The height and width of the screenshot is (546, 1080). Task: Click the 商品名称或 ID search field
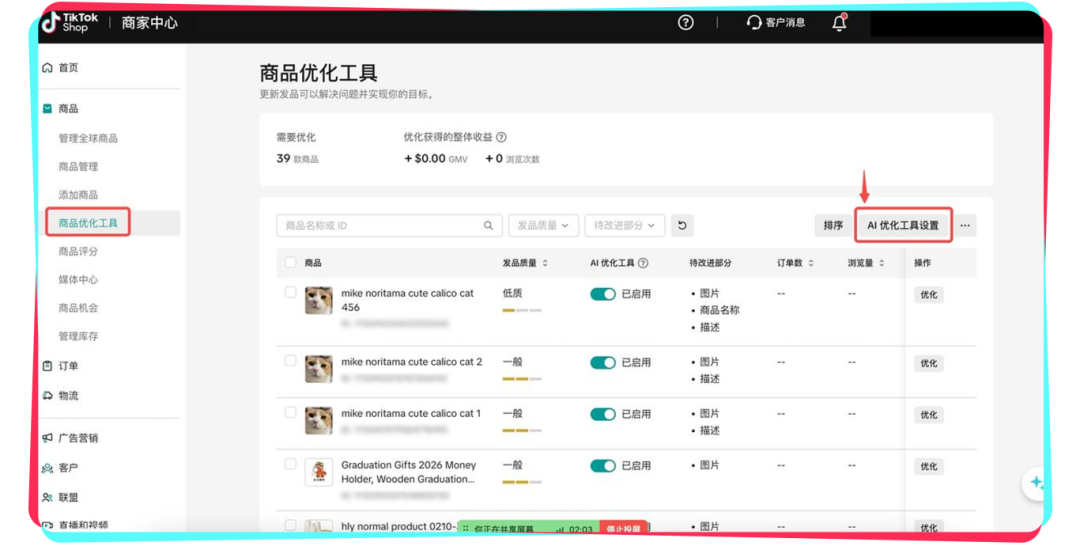click(389, 225)
